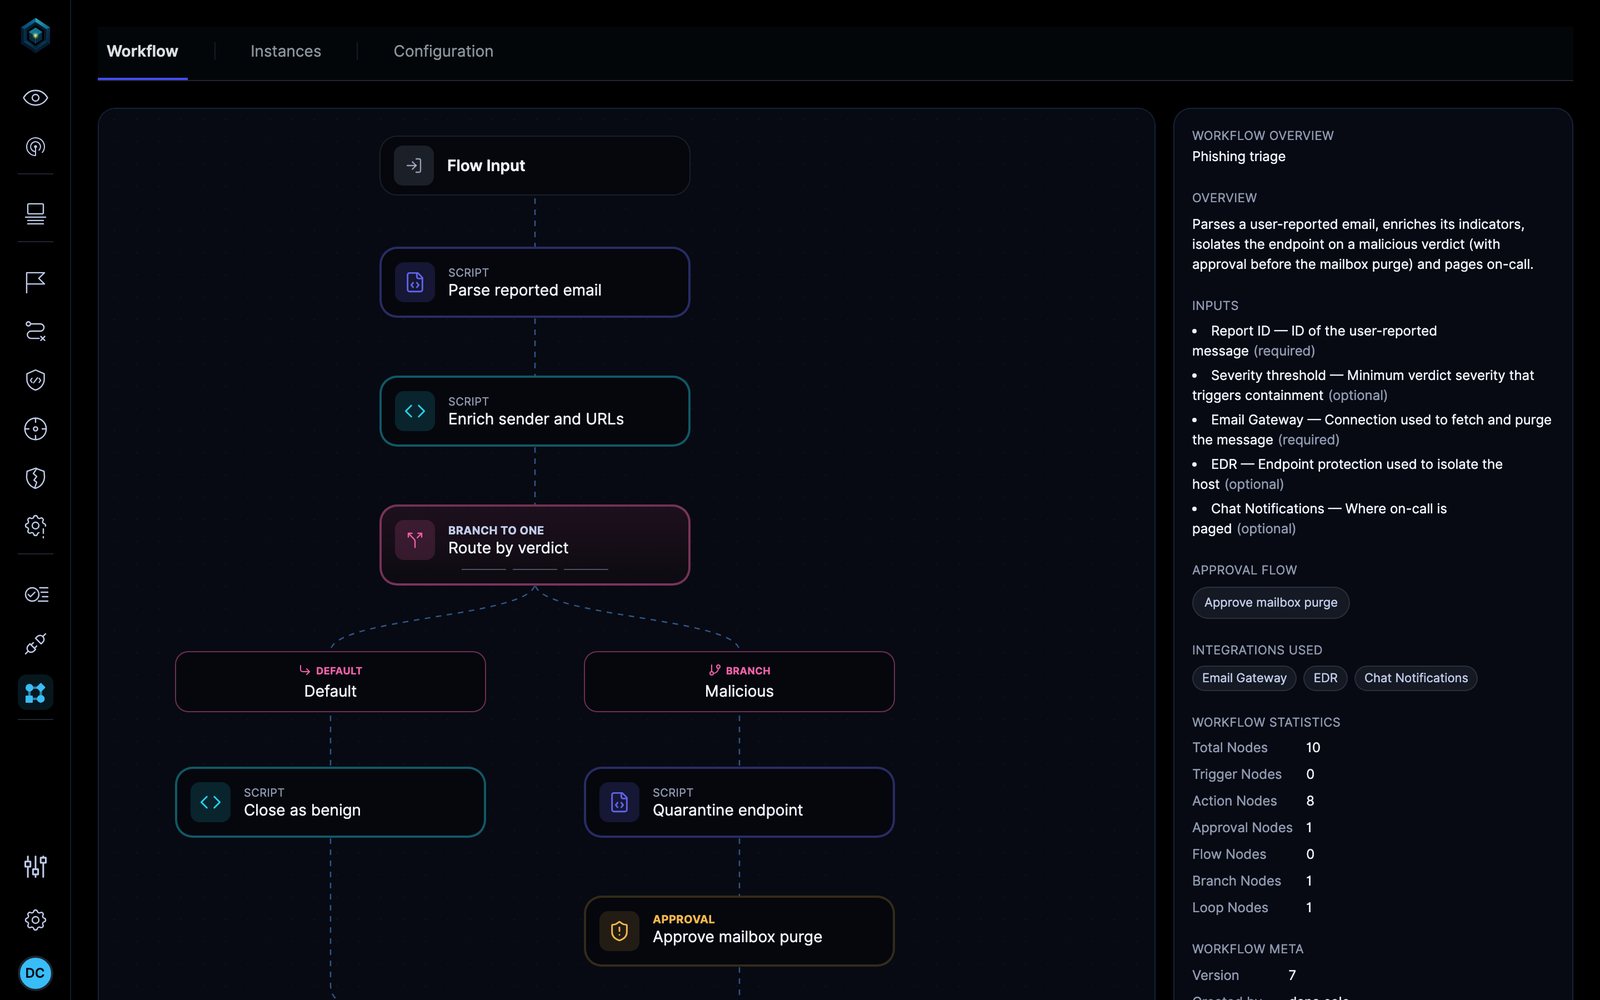The image size is (1600, 1000).
Task: Open the checklist tasks sidebar icon
Action: (x=35, y=595)
